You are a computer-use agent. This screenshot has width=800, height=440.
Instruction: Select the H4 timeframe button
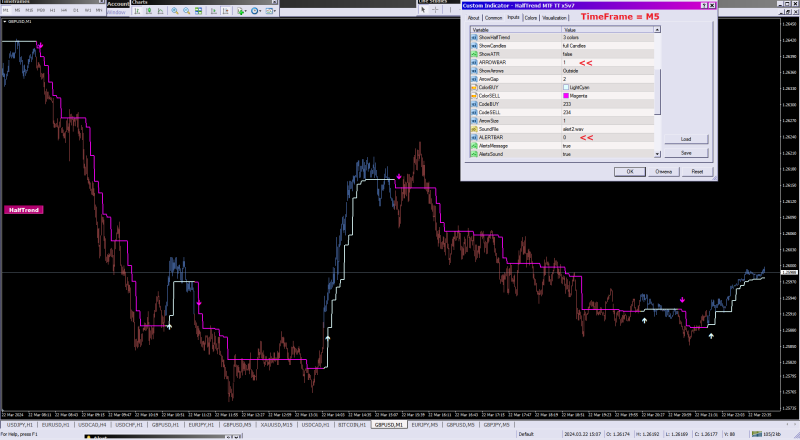coord(64,10)
